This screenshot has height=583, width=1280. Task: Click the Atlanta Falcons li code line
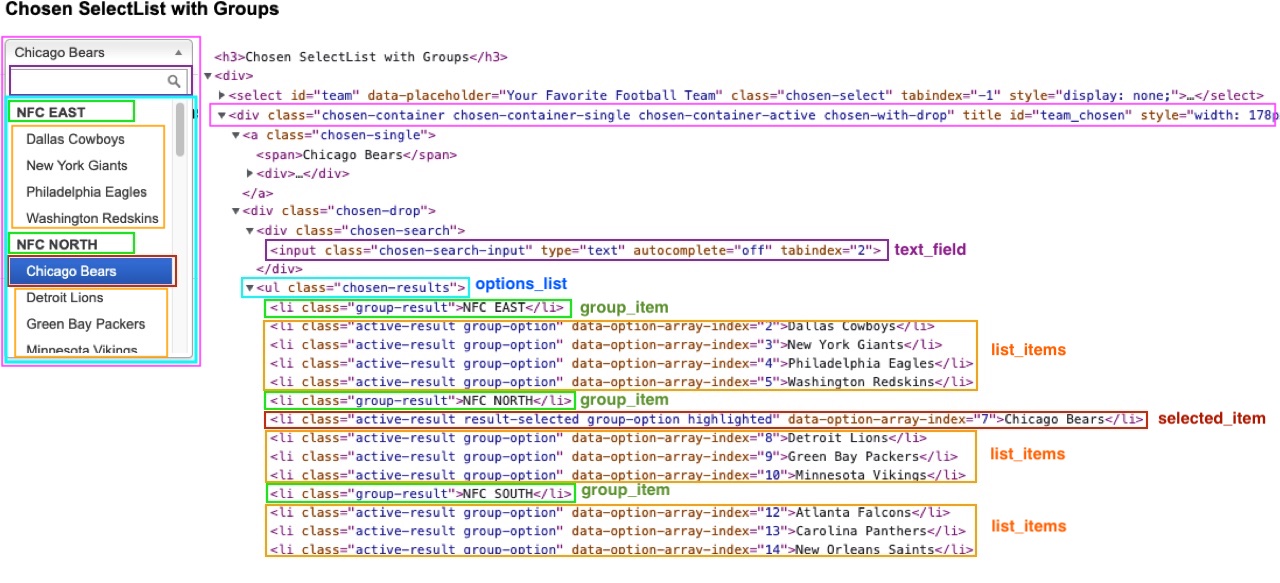point(610,513)
